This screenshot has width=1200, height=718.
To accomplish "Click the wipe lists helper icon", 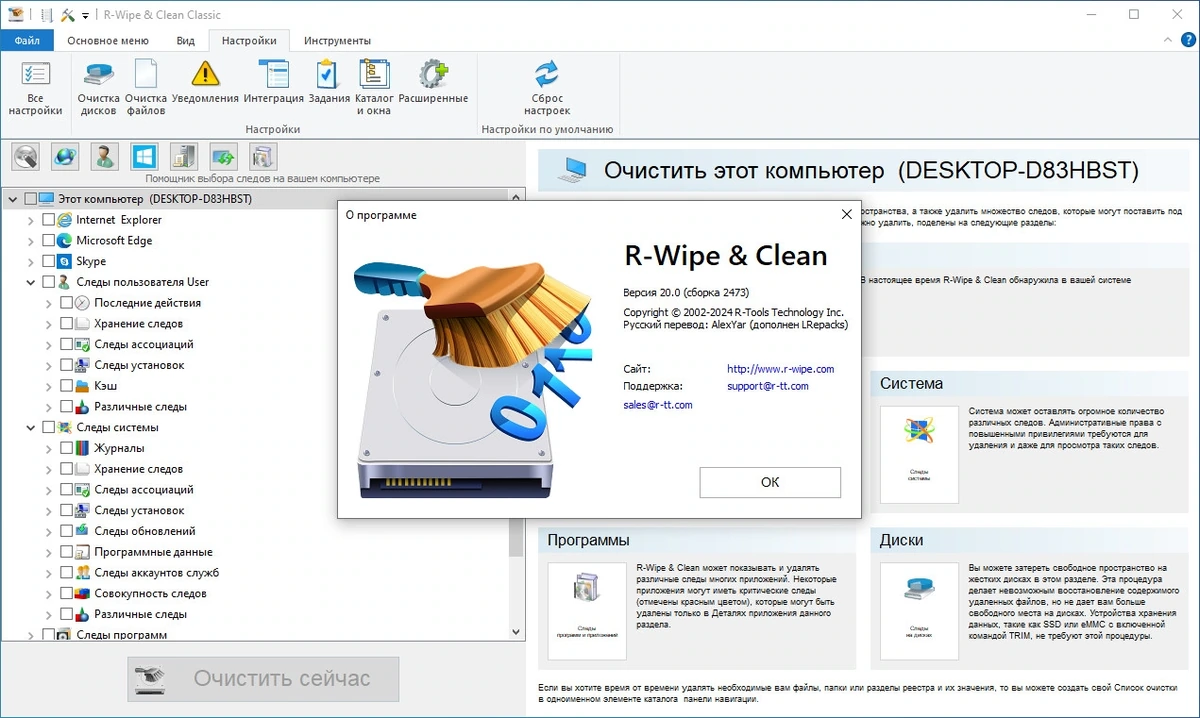I will click(x=262, y=156).
